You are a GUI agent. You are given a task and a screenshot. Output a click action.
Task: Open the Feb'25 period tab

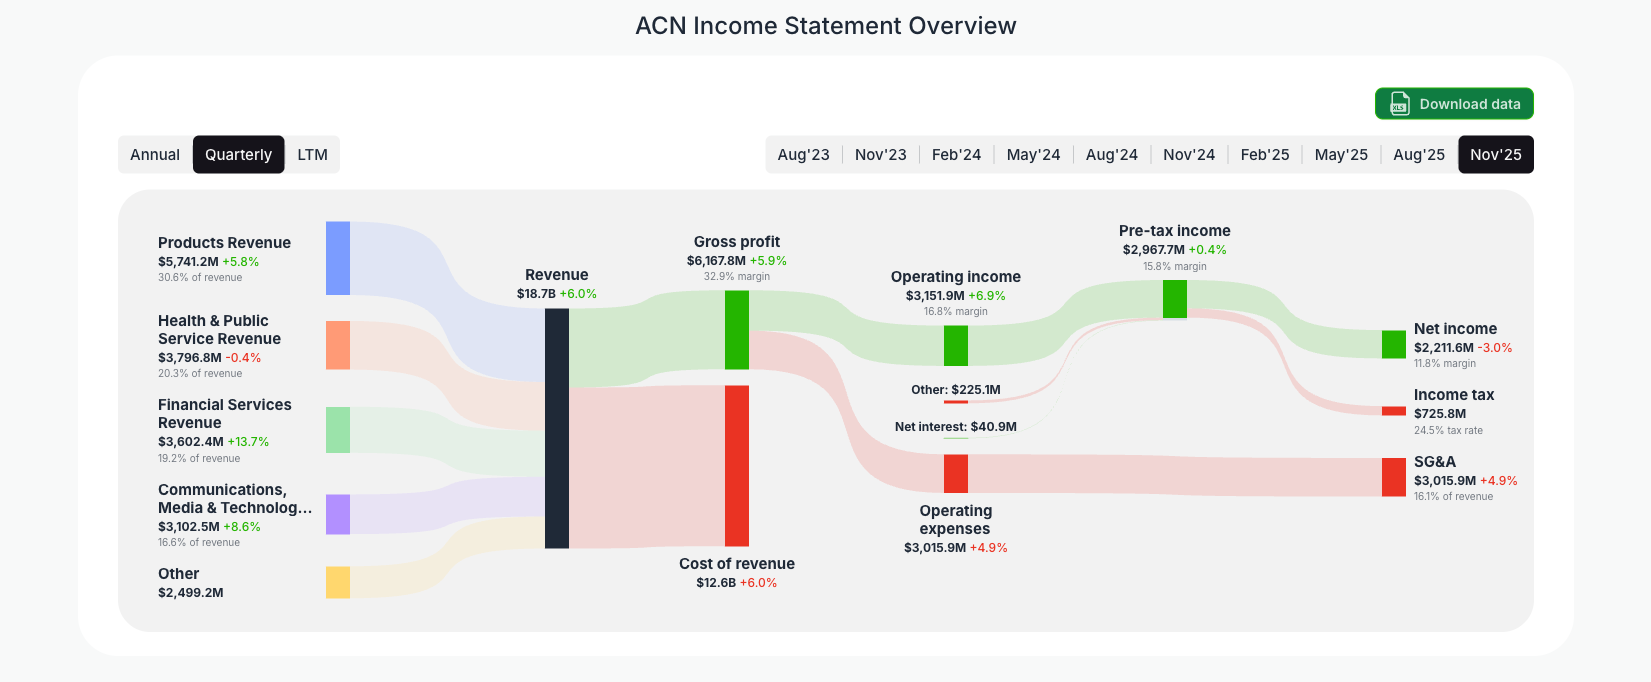coord(1264,154)
